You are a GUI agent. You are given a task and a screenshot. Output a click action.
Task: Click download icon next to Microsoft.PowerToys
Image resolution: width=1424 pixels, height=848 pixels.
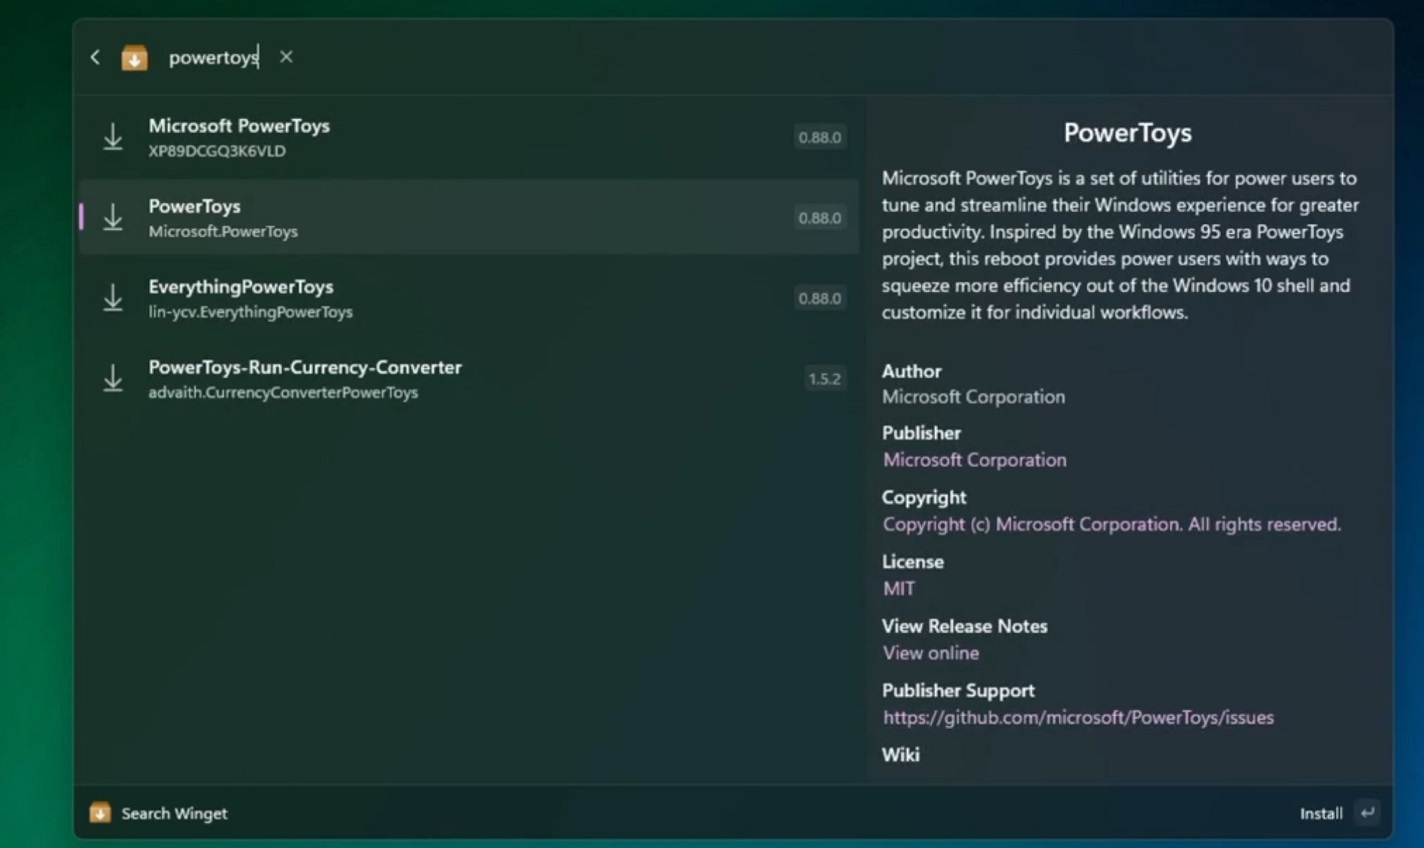pos(113,217)
